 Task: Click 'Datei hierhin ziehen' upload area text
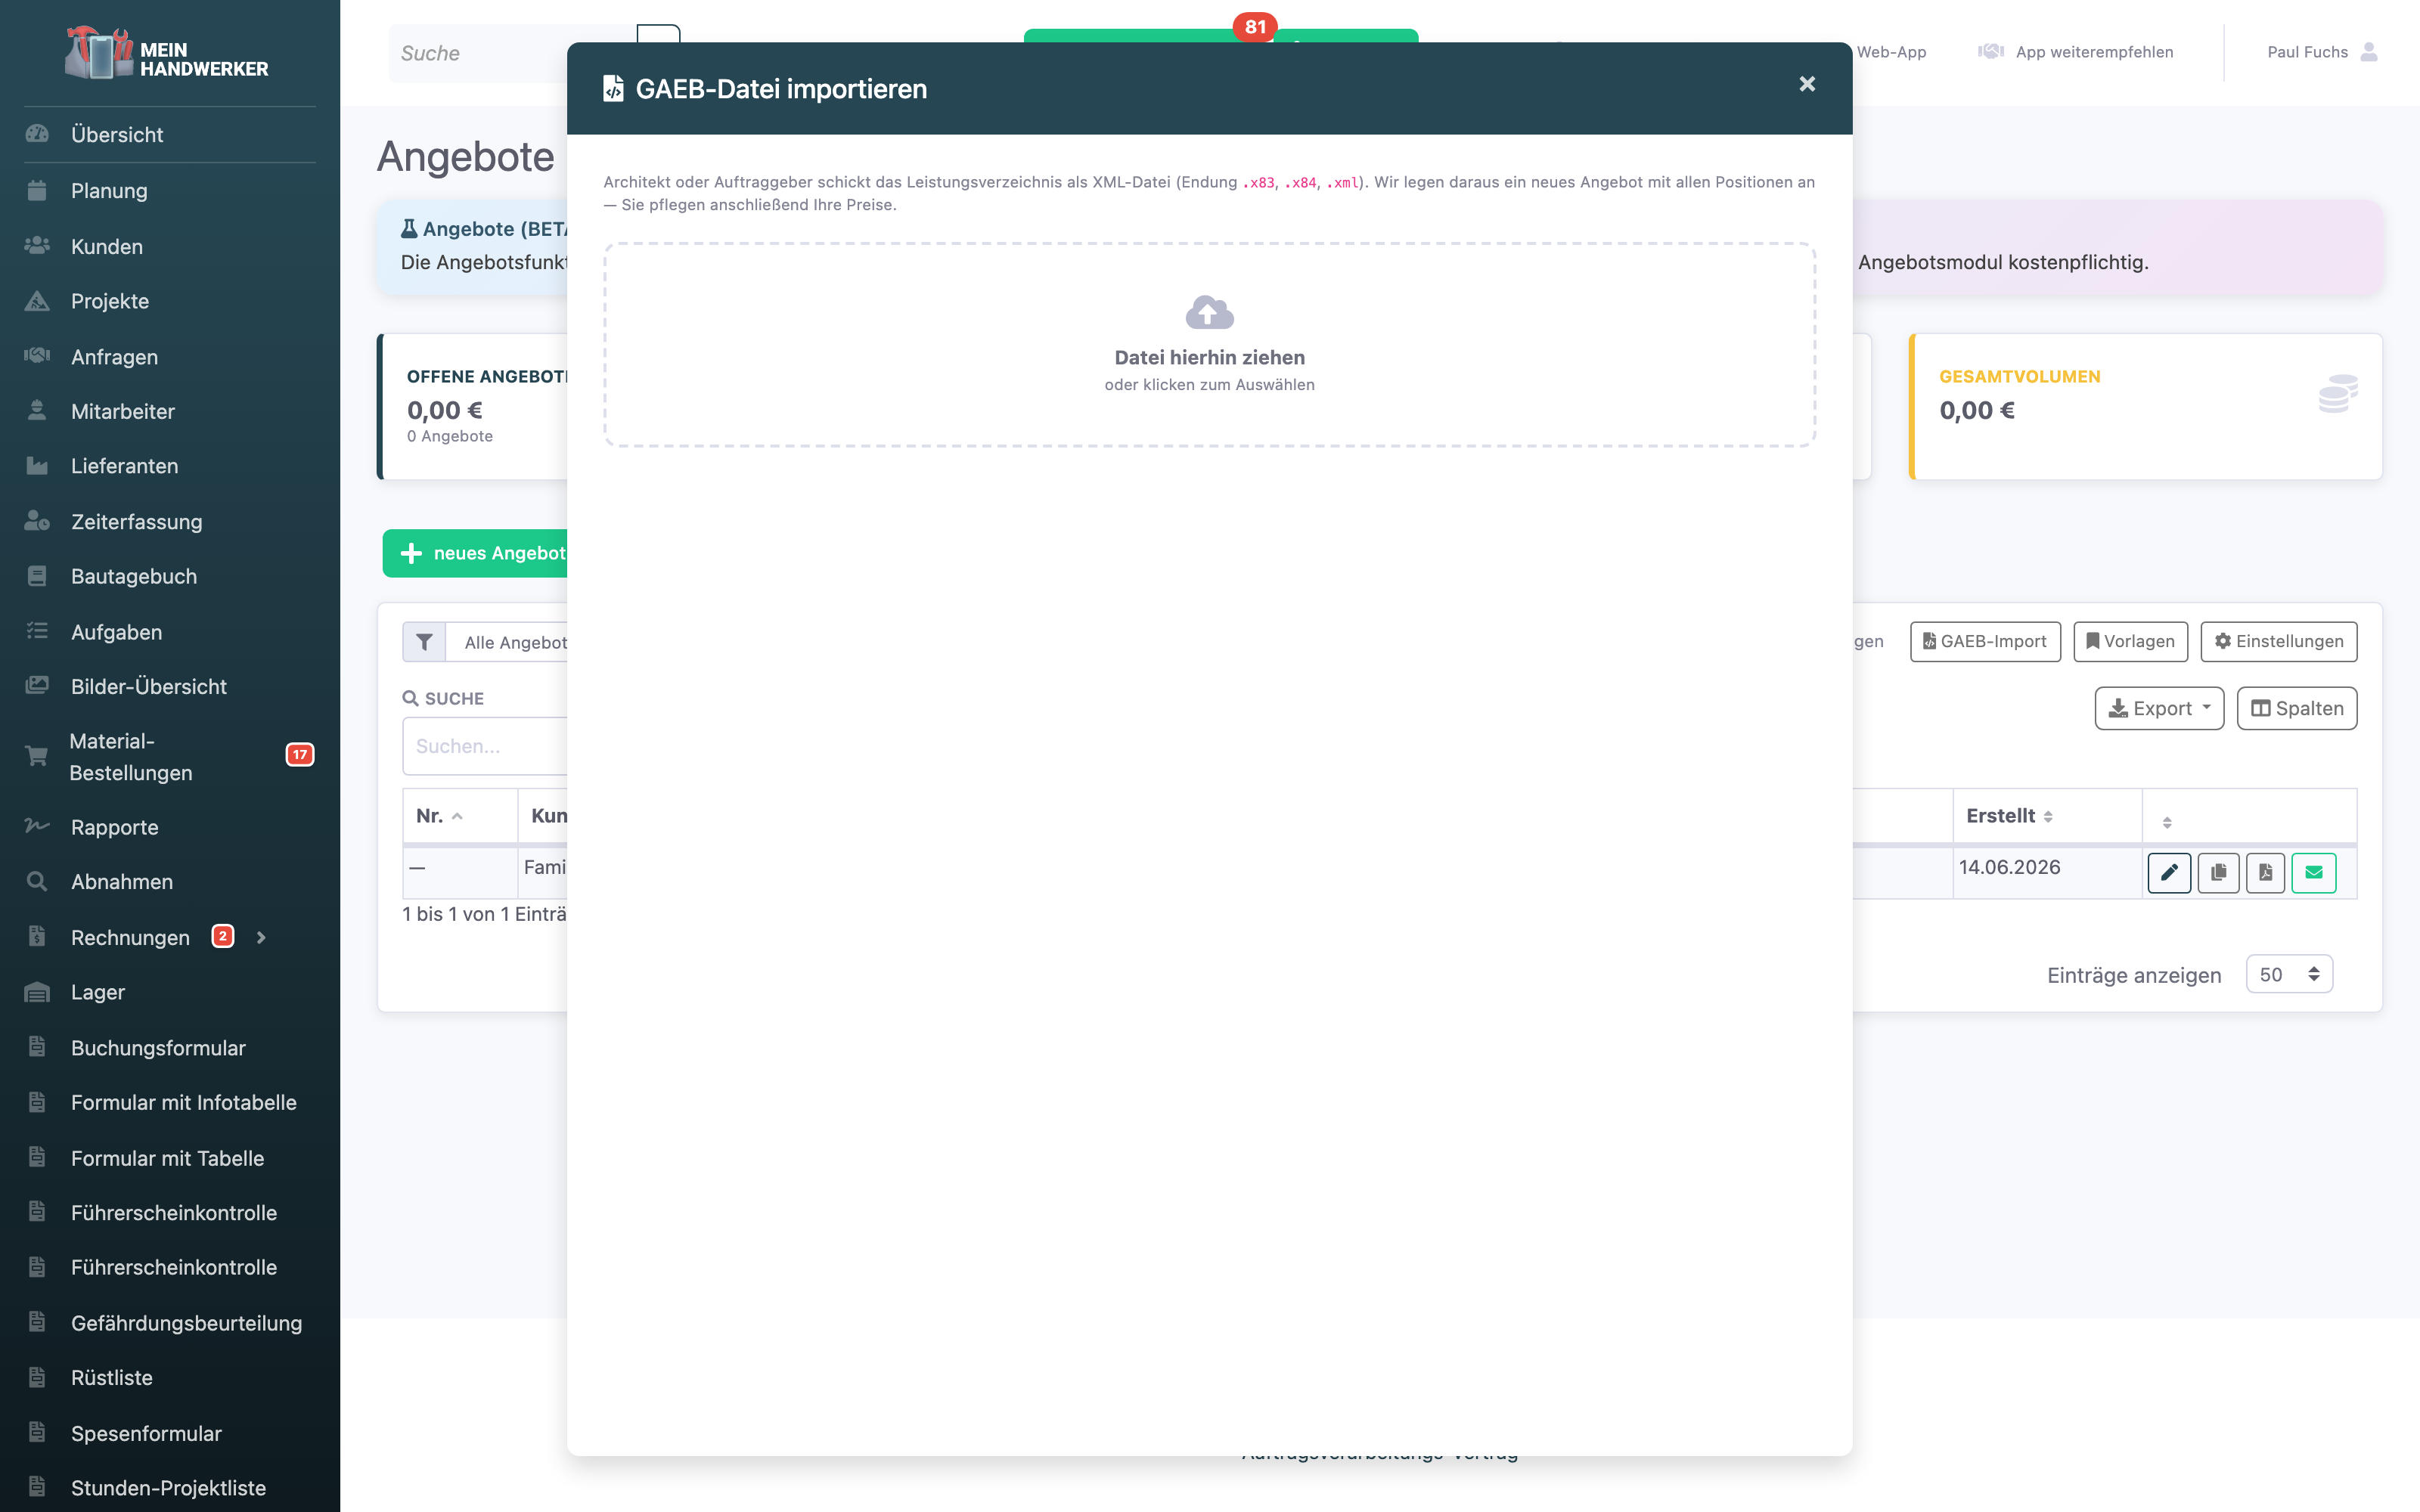point(1209,357)
